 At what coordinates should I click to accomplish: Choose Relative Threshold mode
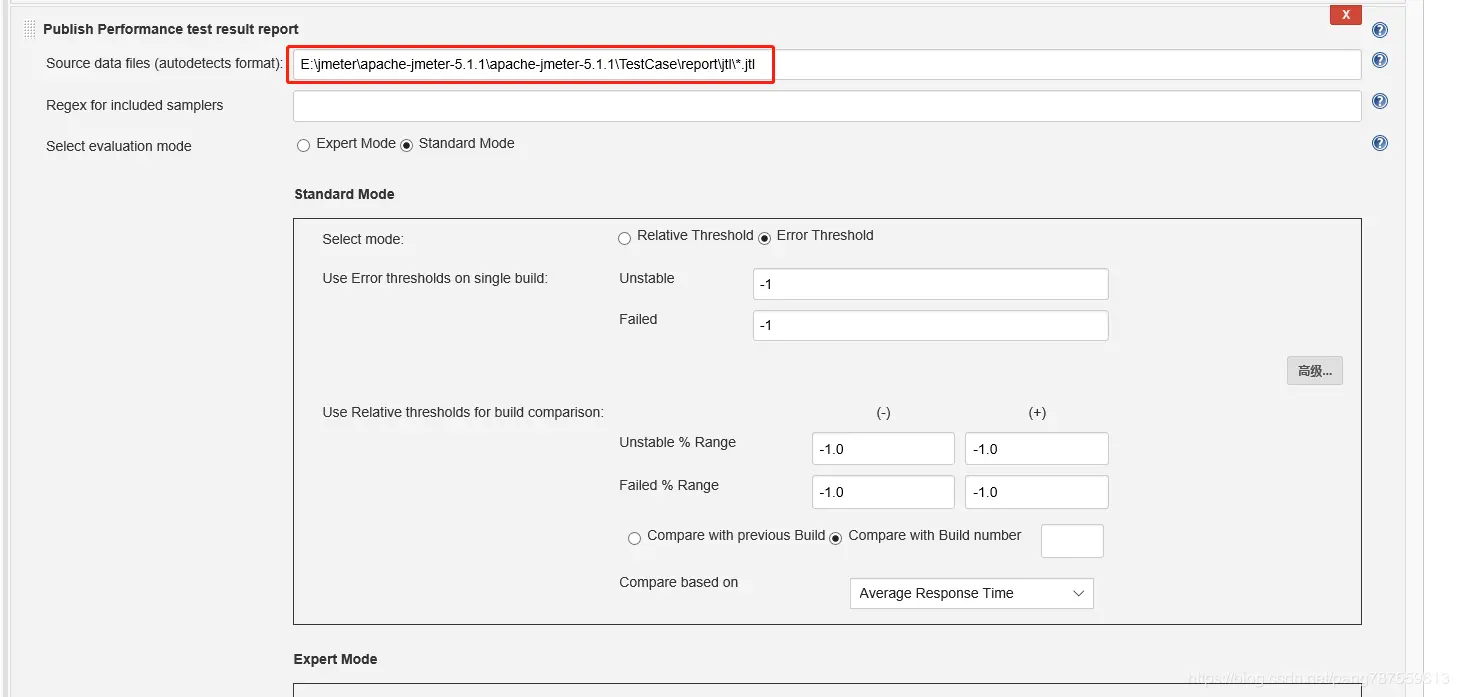[x=624, y=238]
